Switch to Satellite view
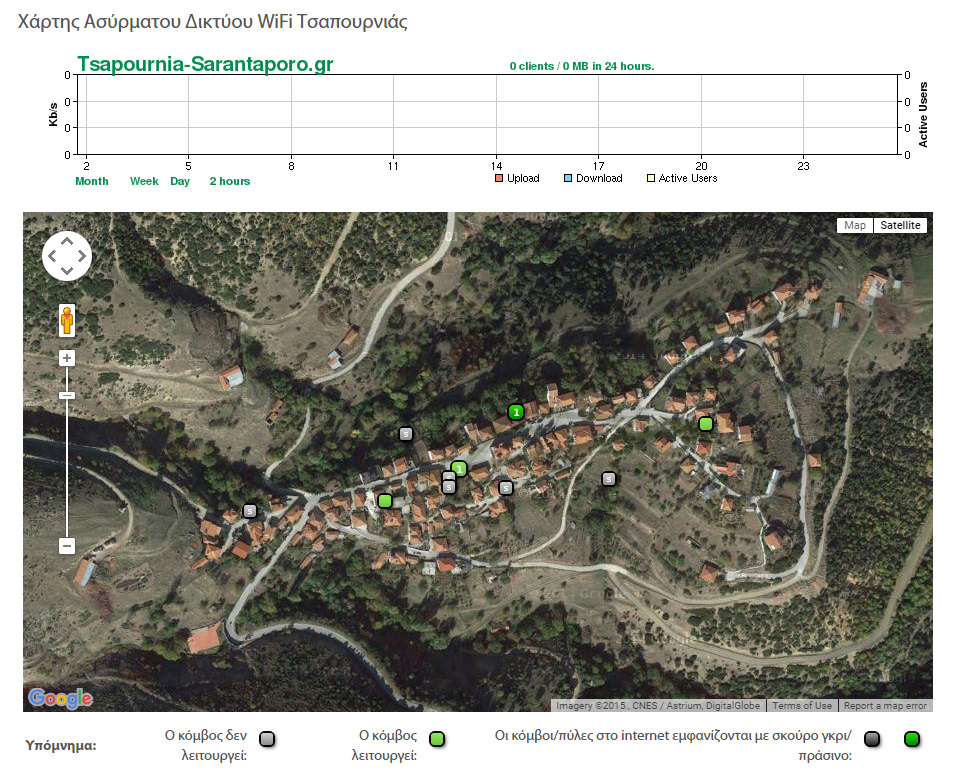953x783 pixels. (x=899, y=225)
